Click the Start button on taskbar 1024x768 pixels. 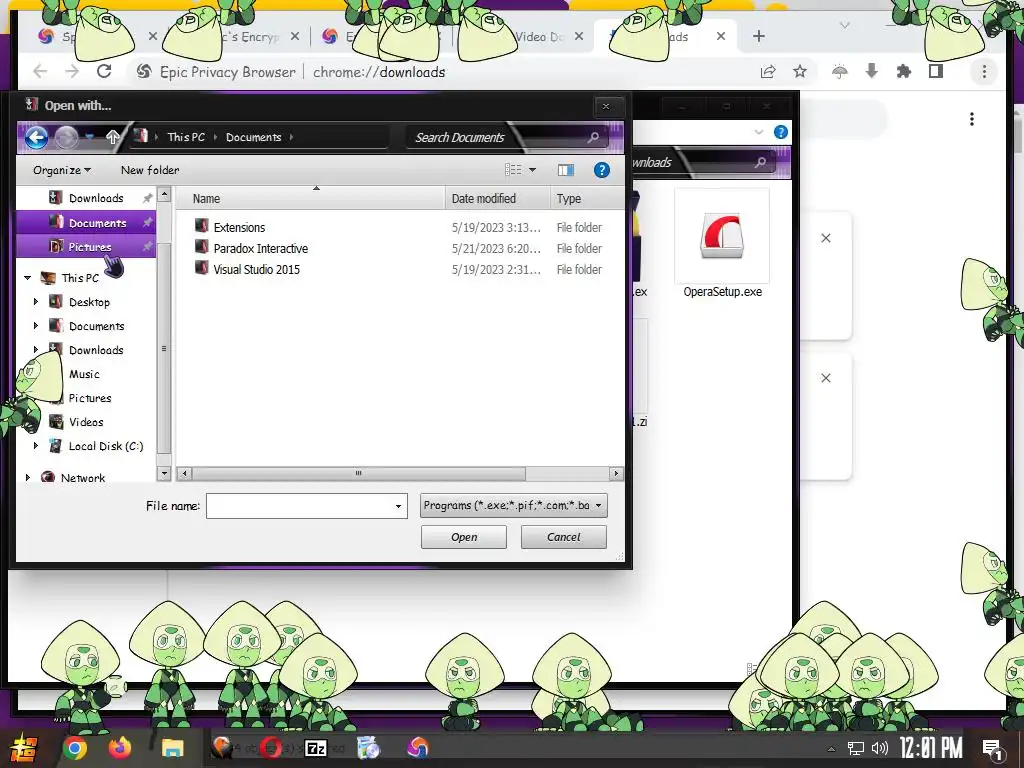coord(22,748)
